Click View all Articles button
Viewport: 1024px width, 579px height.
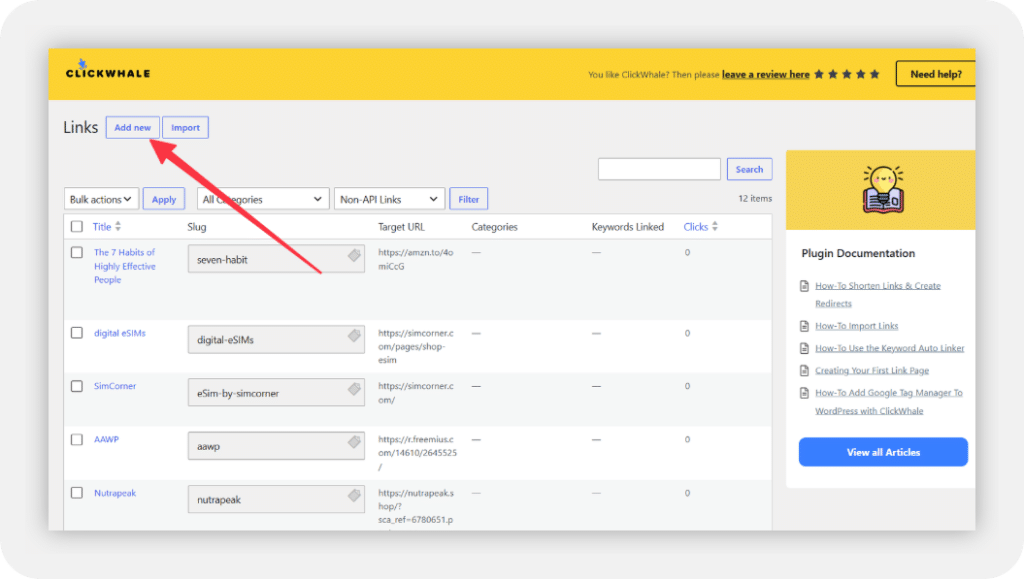[883, 452]
